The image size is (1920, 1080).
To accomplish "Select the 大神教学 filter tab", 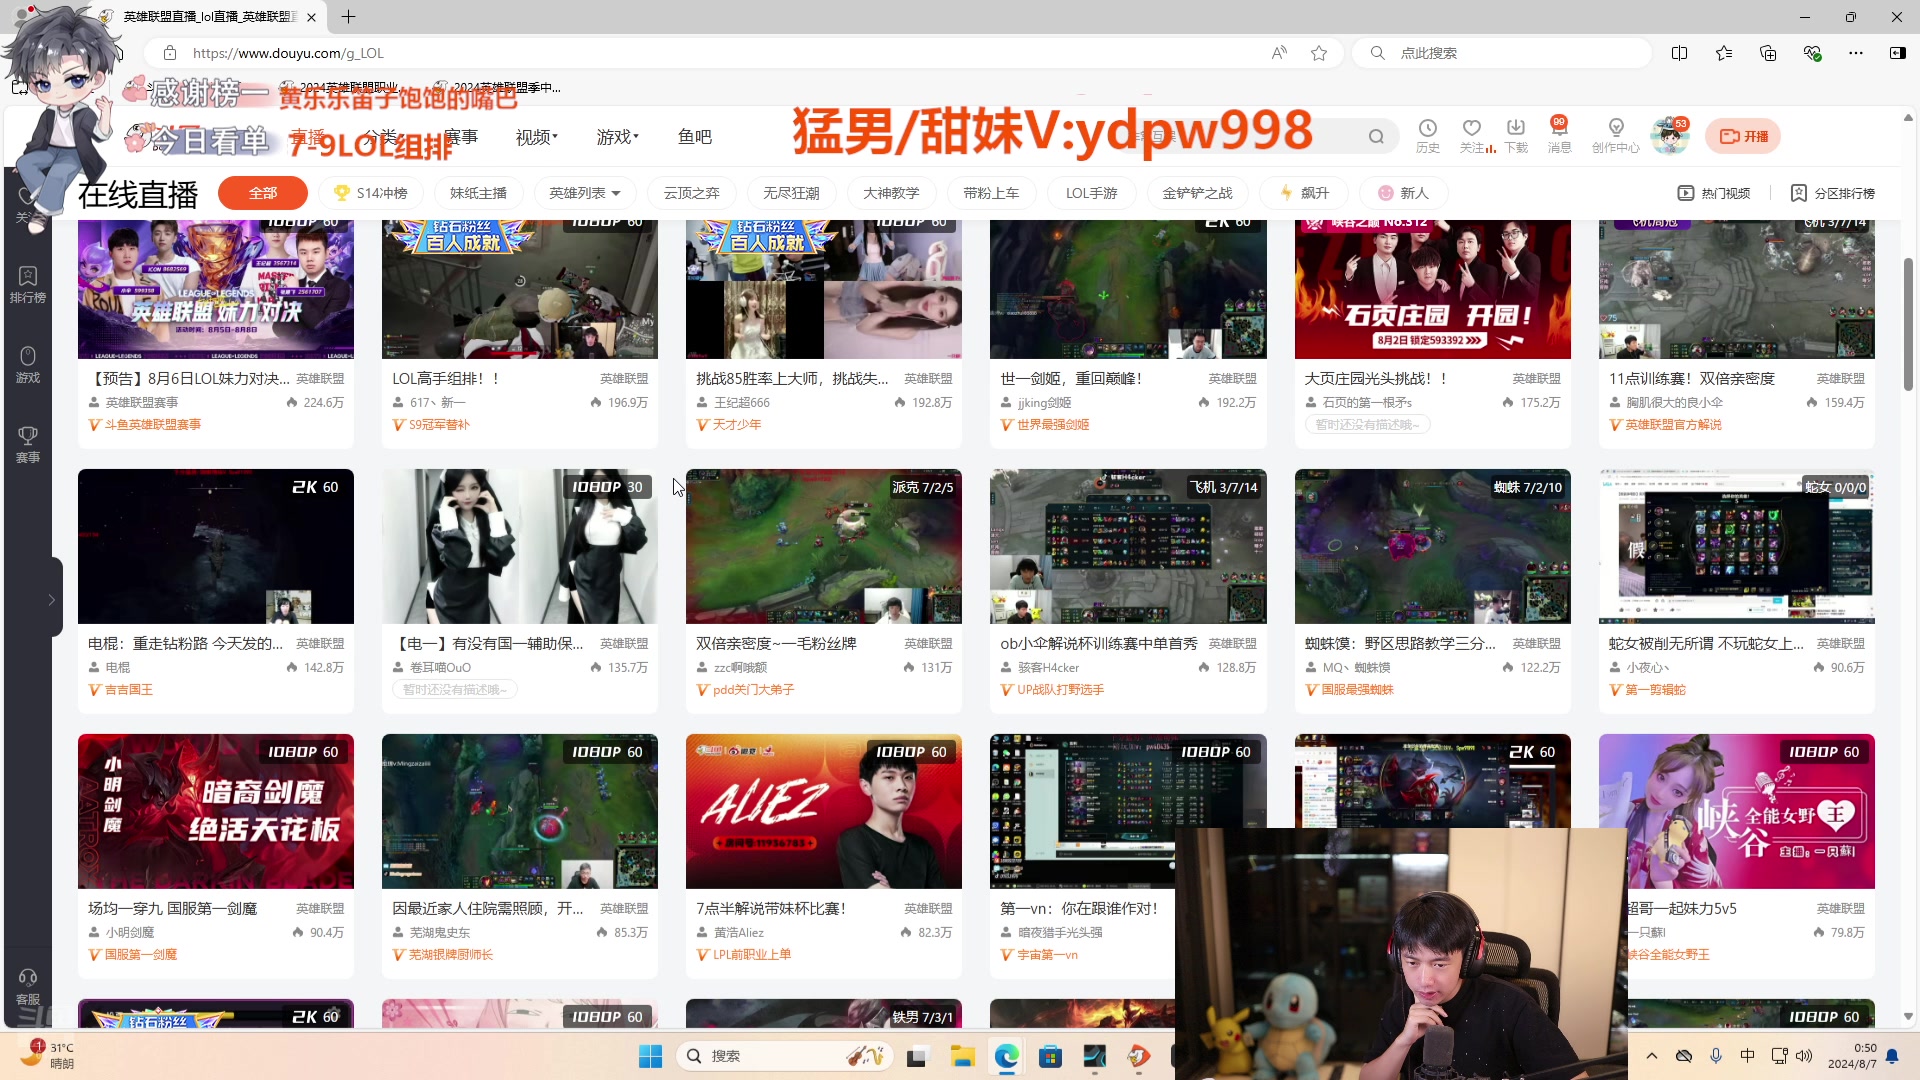I will (891, 193).
